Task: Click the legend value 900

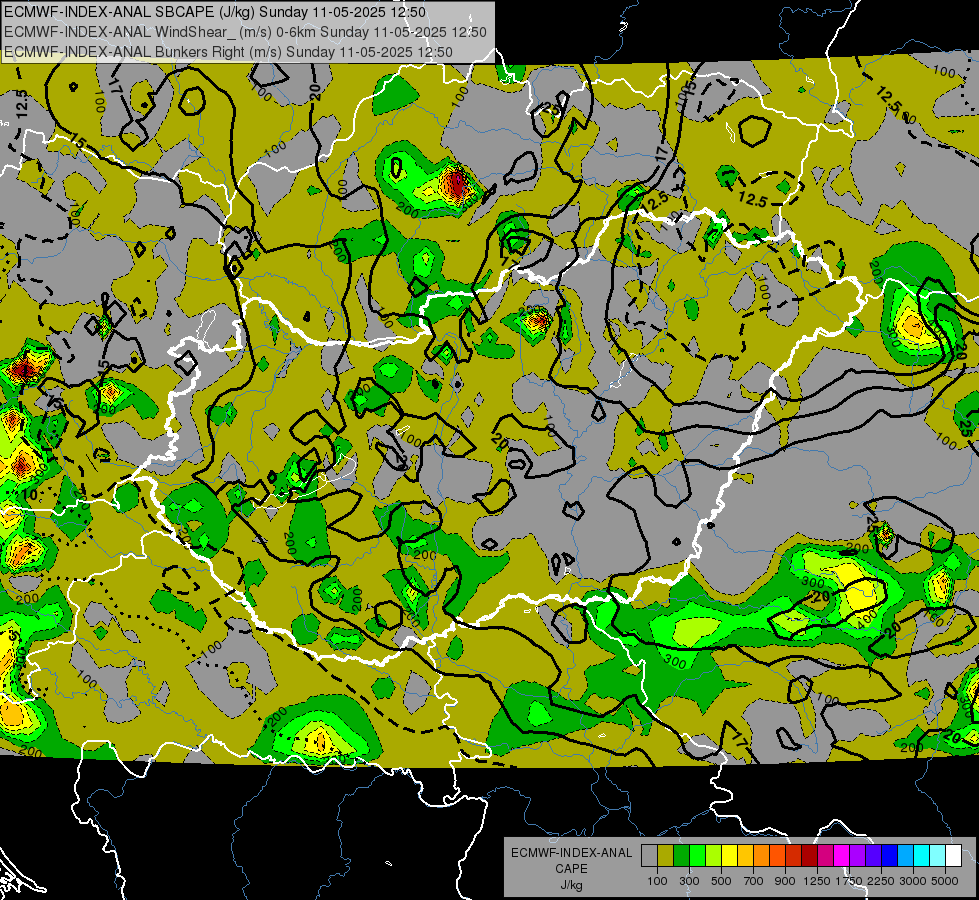Action: coord(785,881)
